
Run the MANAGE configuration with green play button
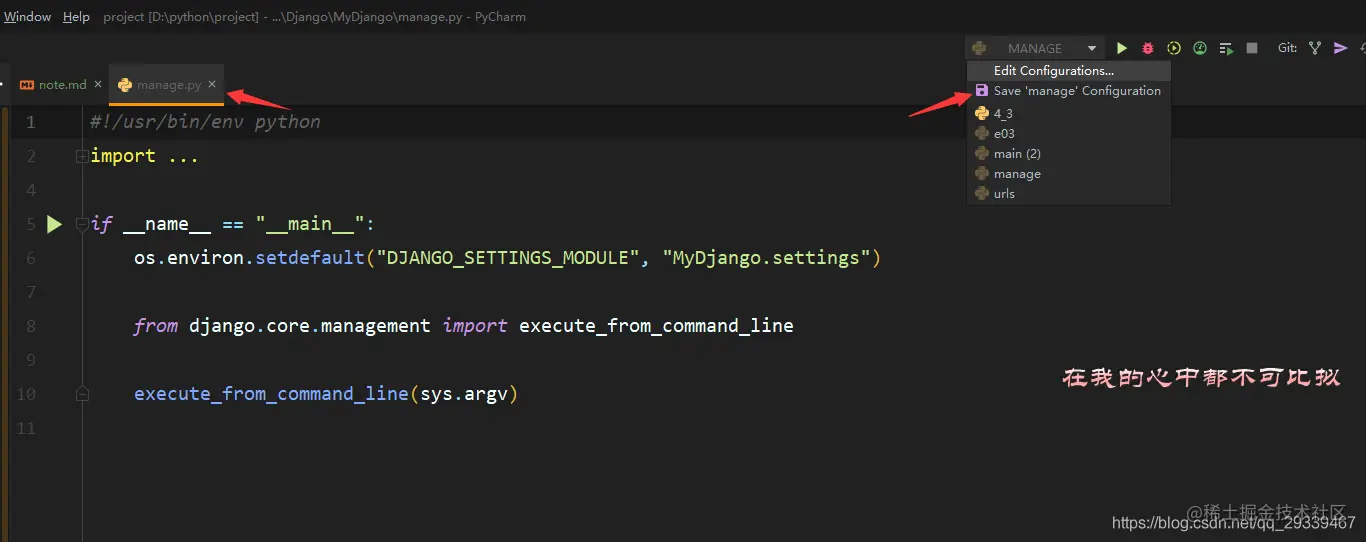[1122, 48]
